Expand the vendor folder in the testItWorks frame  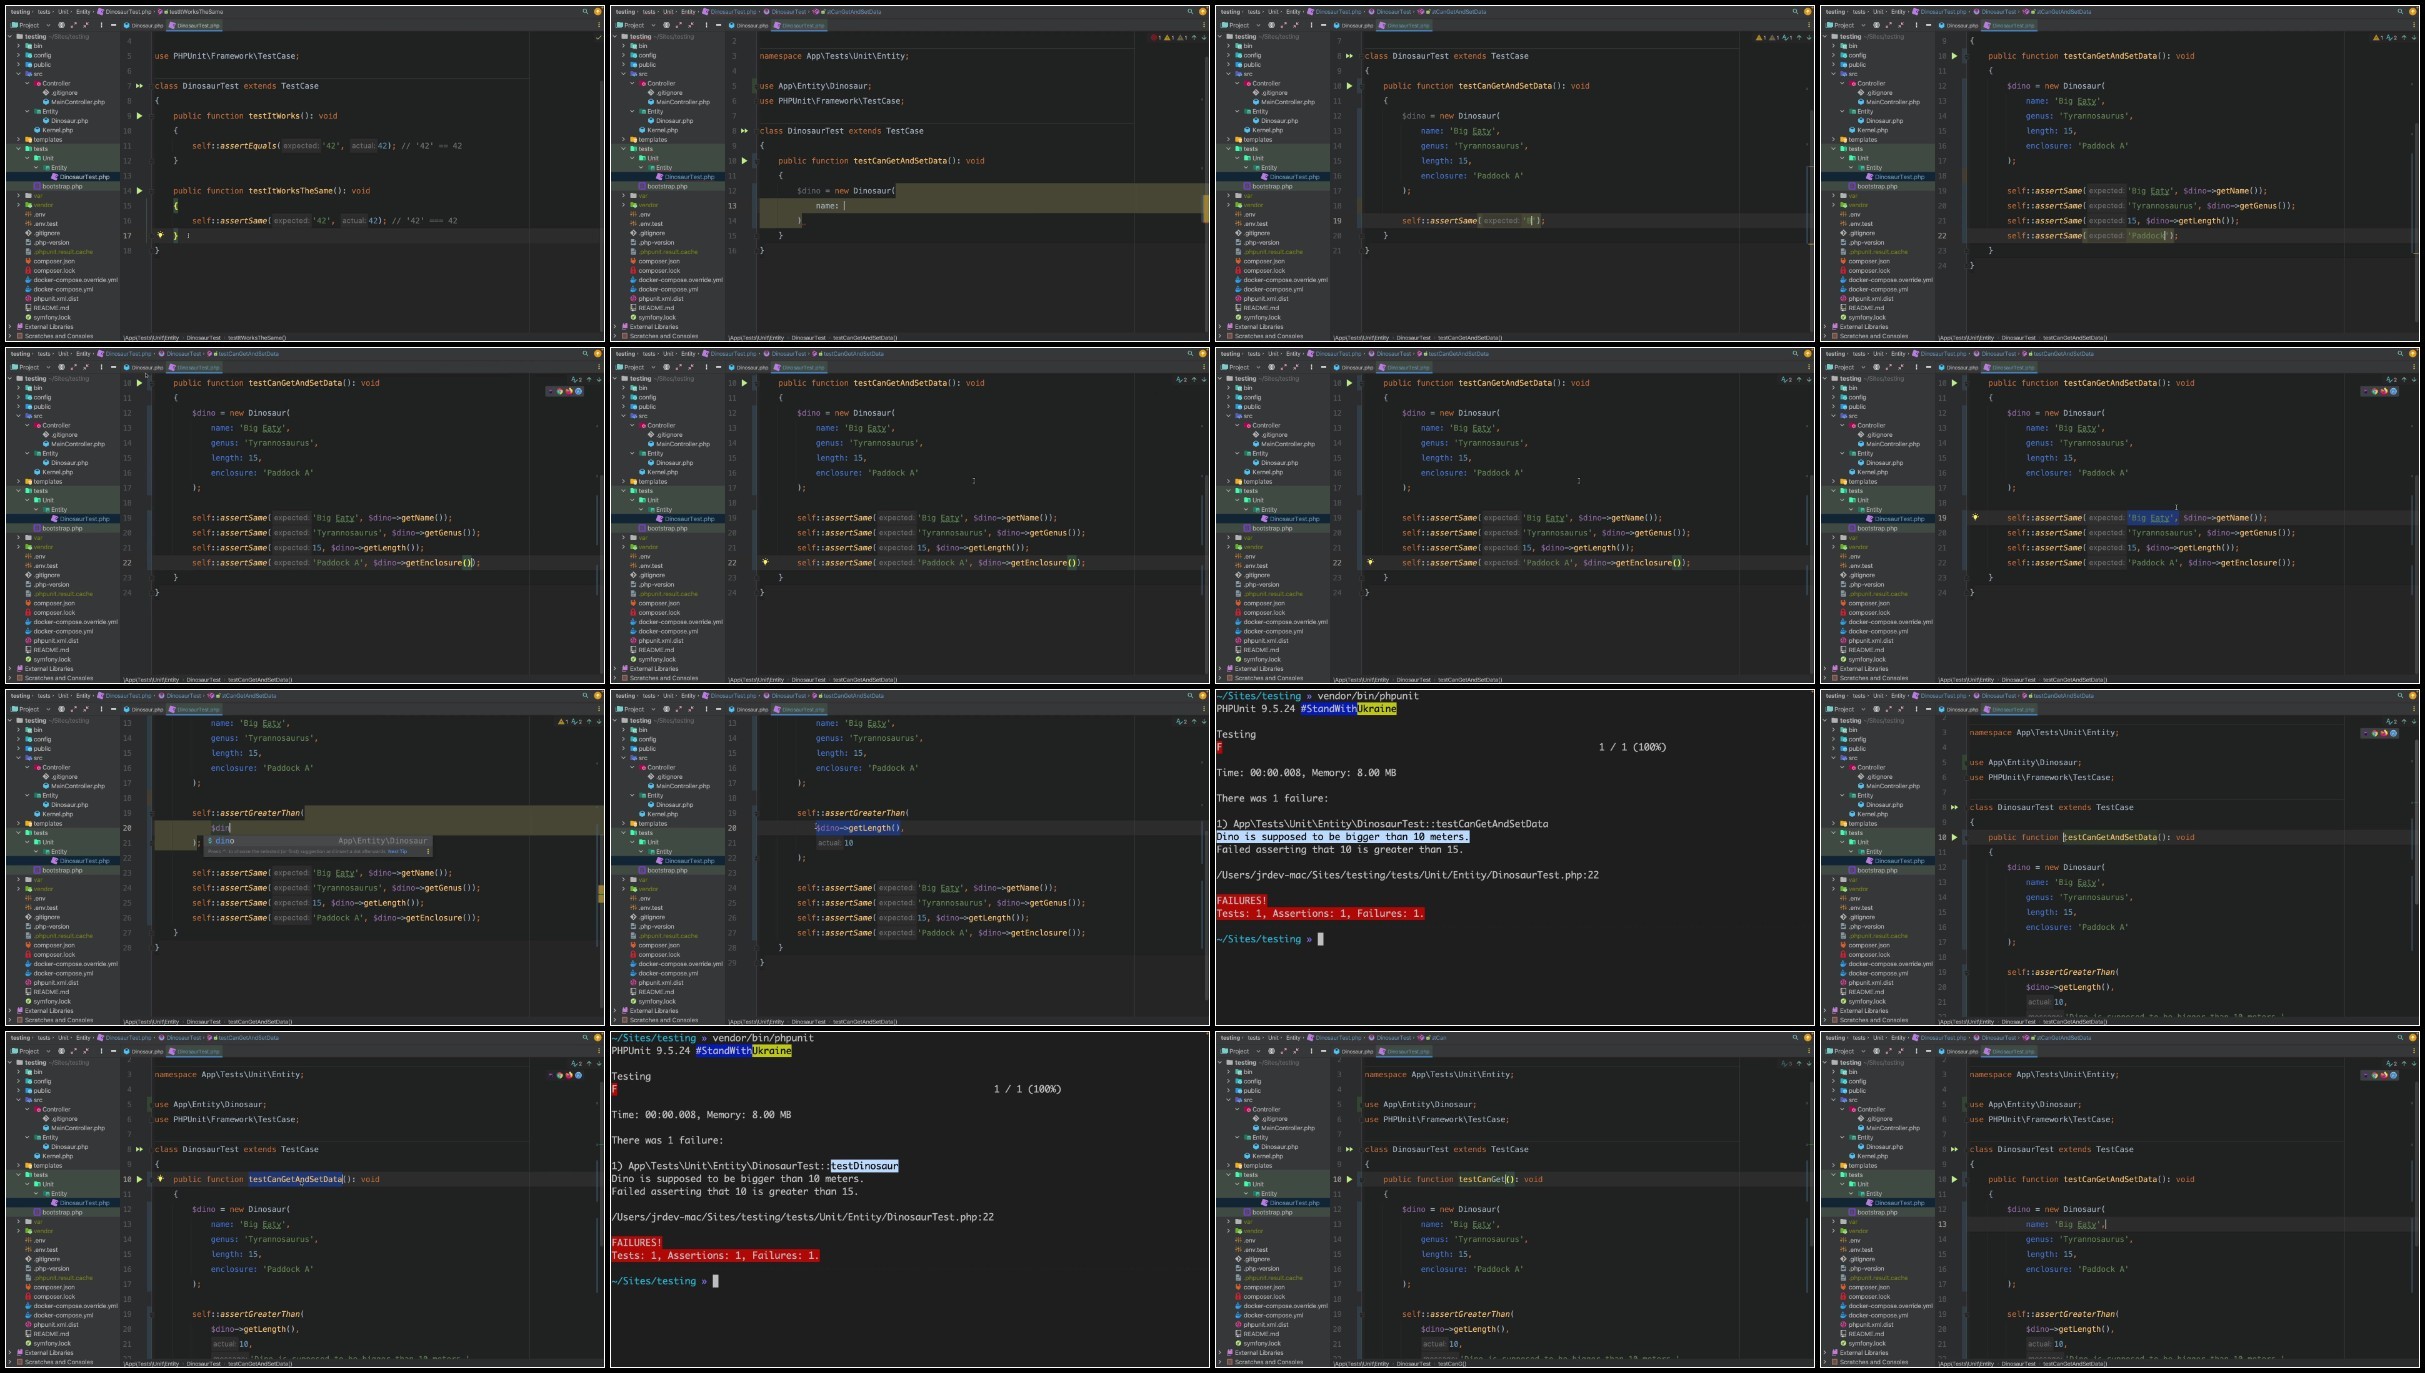pos(19,205)
